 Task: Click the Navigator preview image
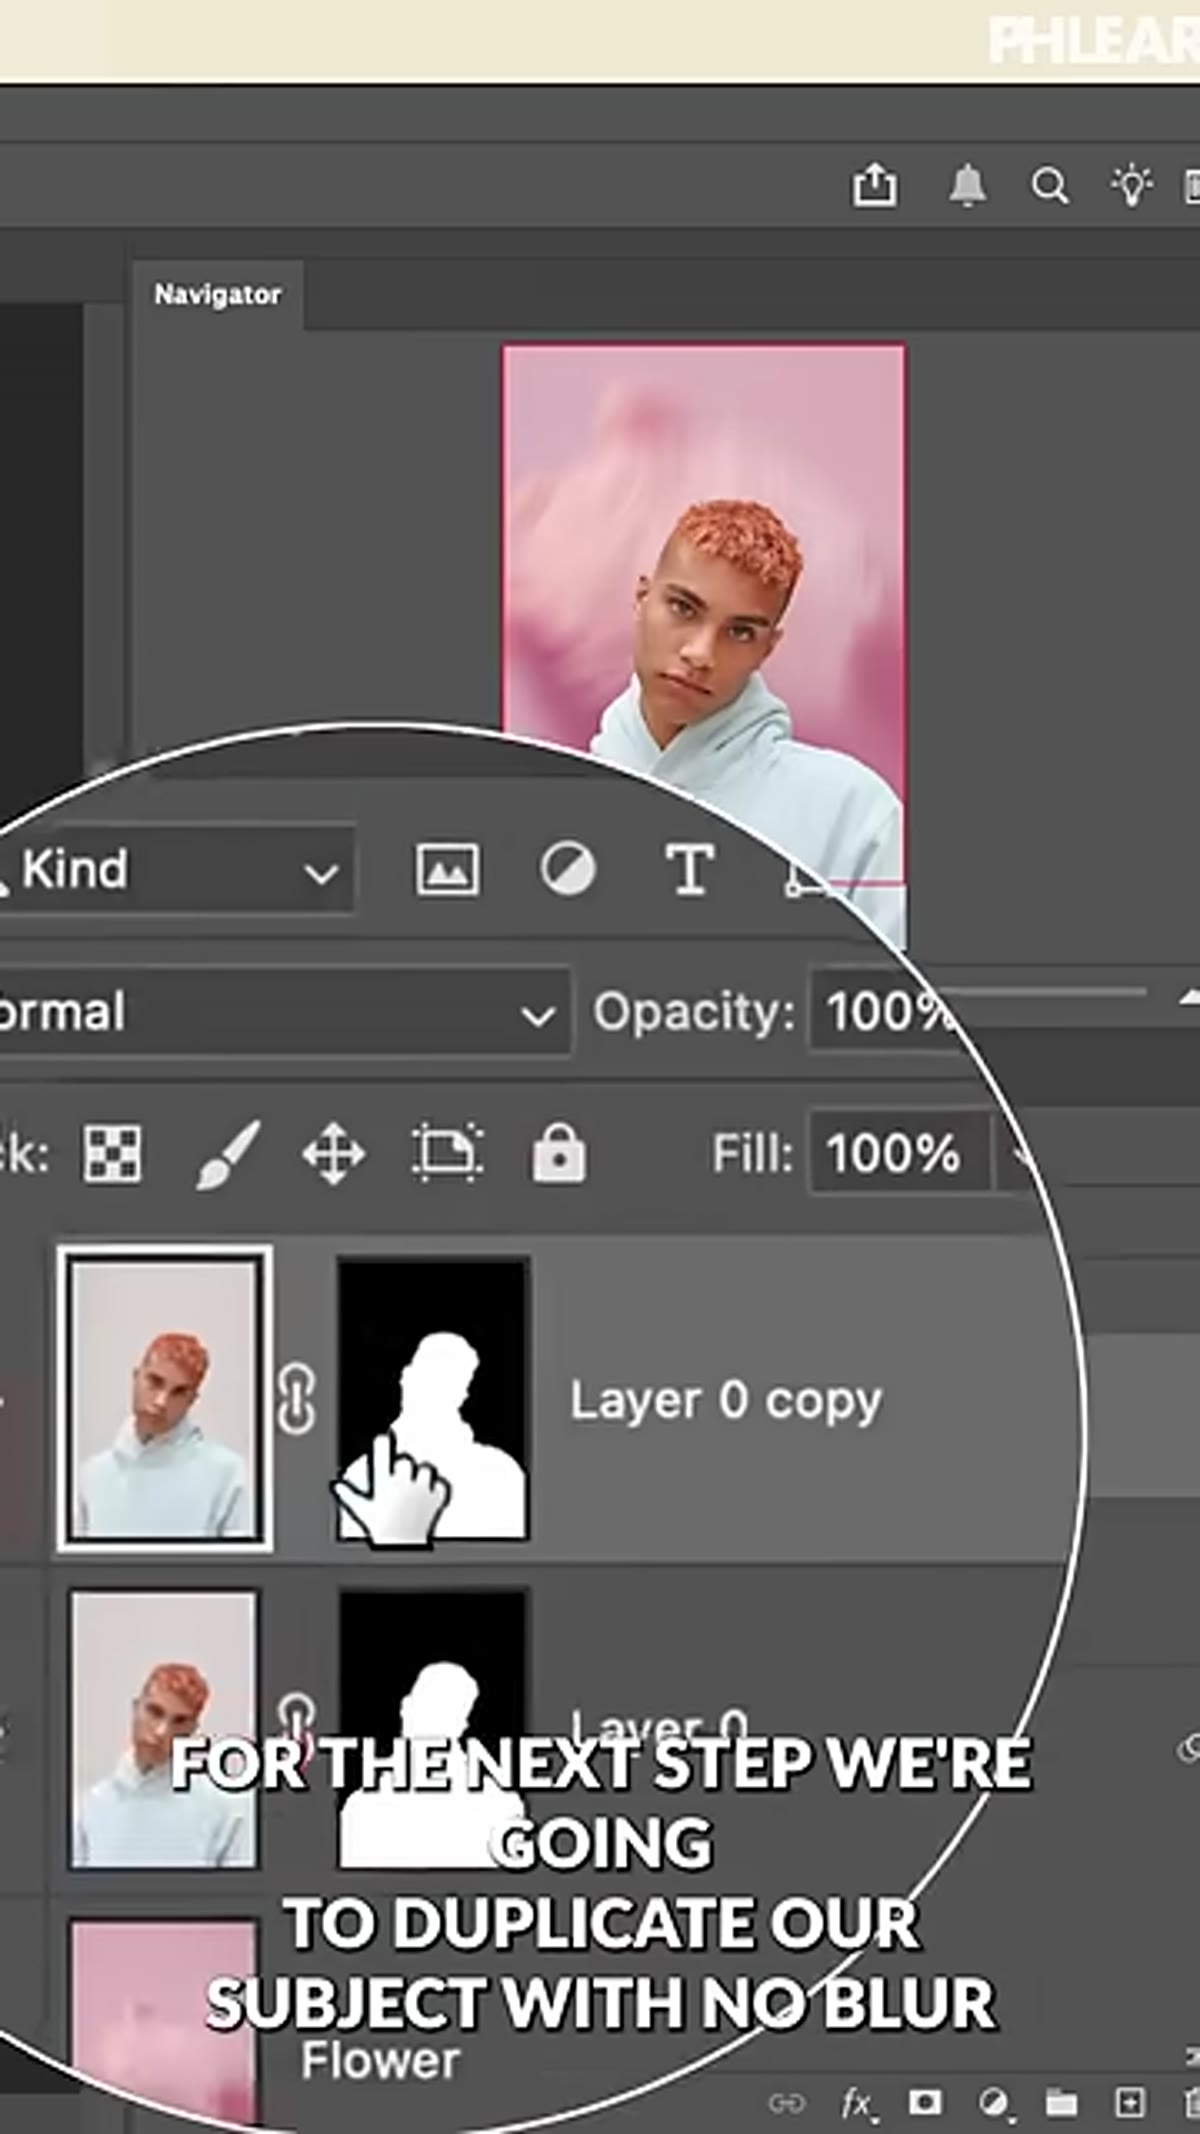coord(704,645)
